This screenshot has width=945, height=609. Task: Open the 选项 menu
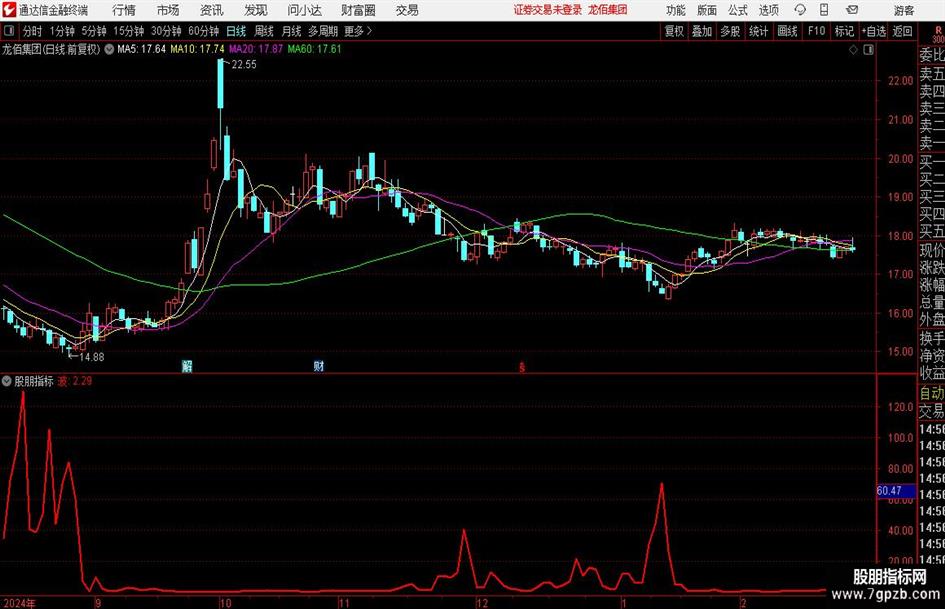[x=768, y=10]
